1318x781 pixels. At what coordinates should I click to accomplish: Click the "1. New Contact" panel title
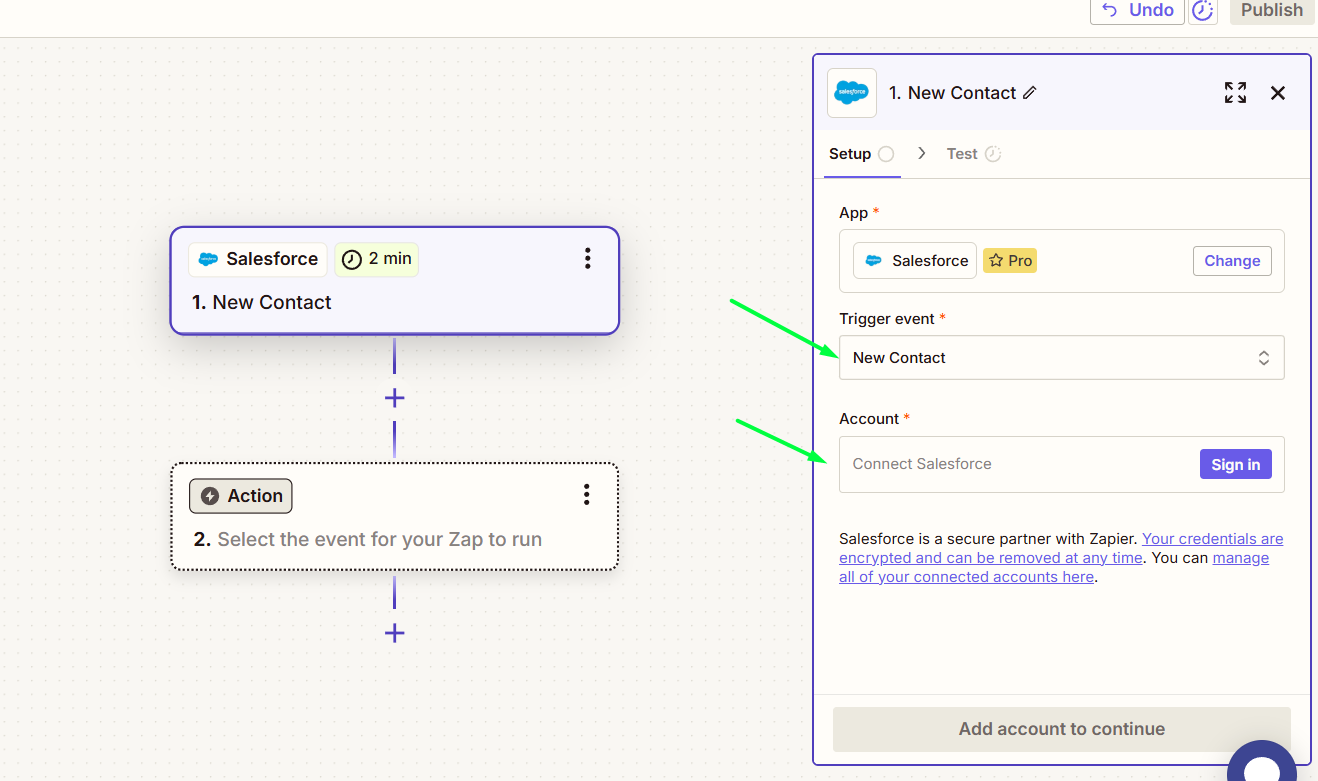pos(952,93)
